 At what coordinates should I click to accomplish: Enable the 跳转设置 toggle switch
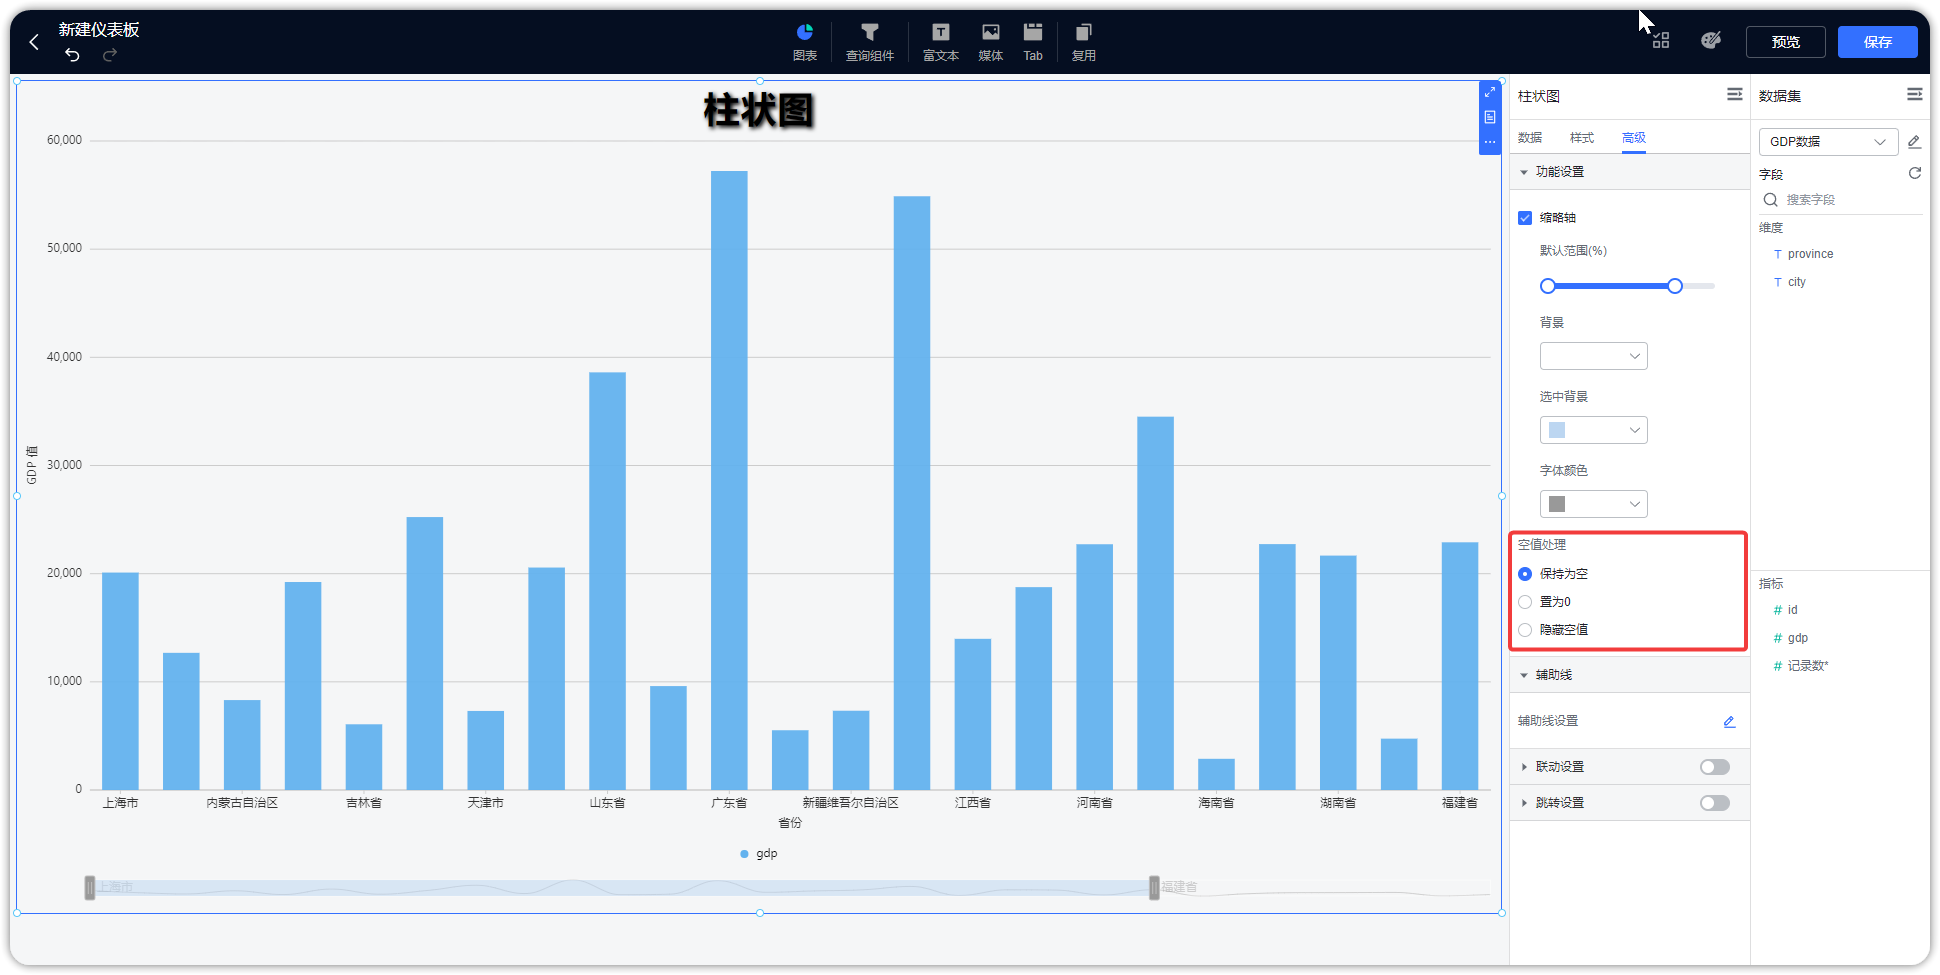(x=1715, y=803)
